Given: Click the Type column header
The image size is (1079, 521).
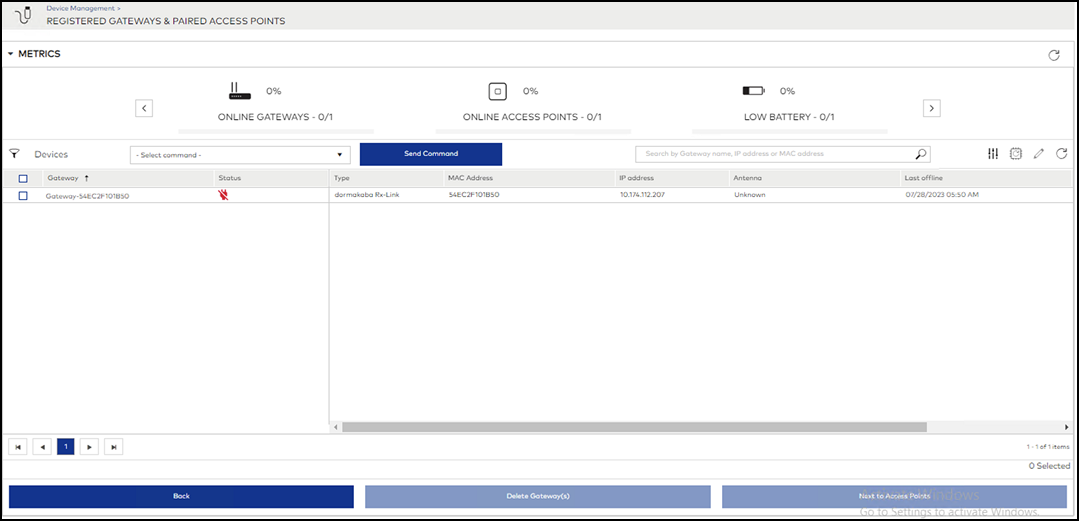Looking at the screenshot, I should 342,178.
